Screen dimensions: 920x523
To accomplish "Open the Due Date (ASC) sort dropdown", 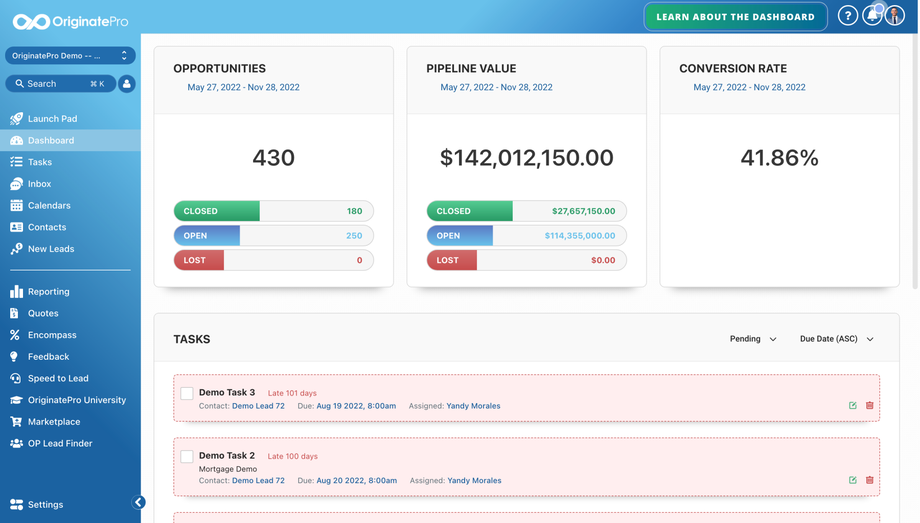I will [x=837, y=339].
